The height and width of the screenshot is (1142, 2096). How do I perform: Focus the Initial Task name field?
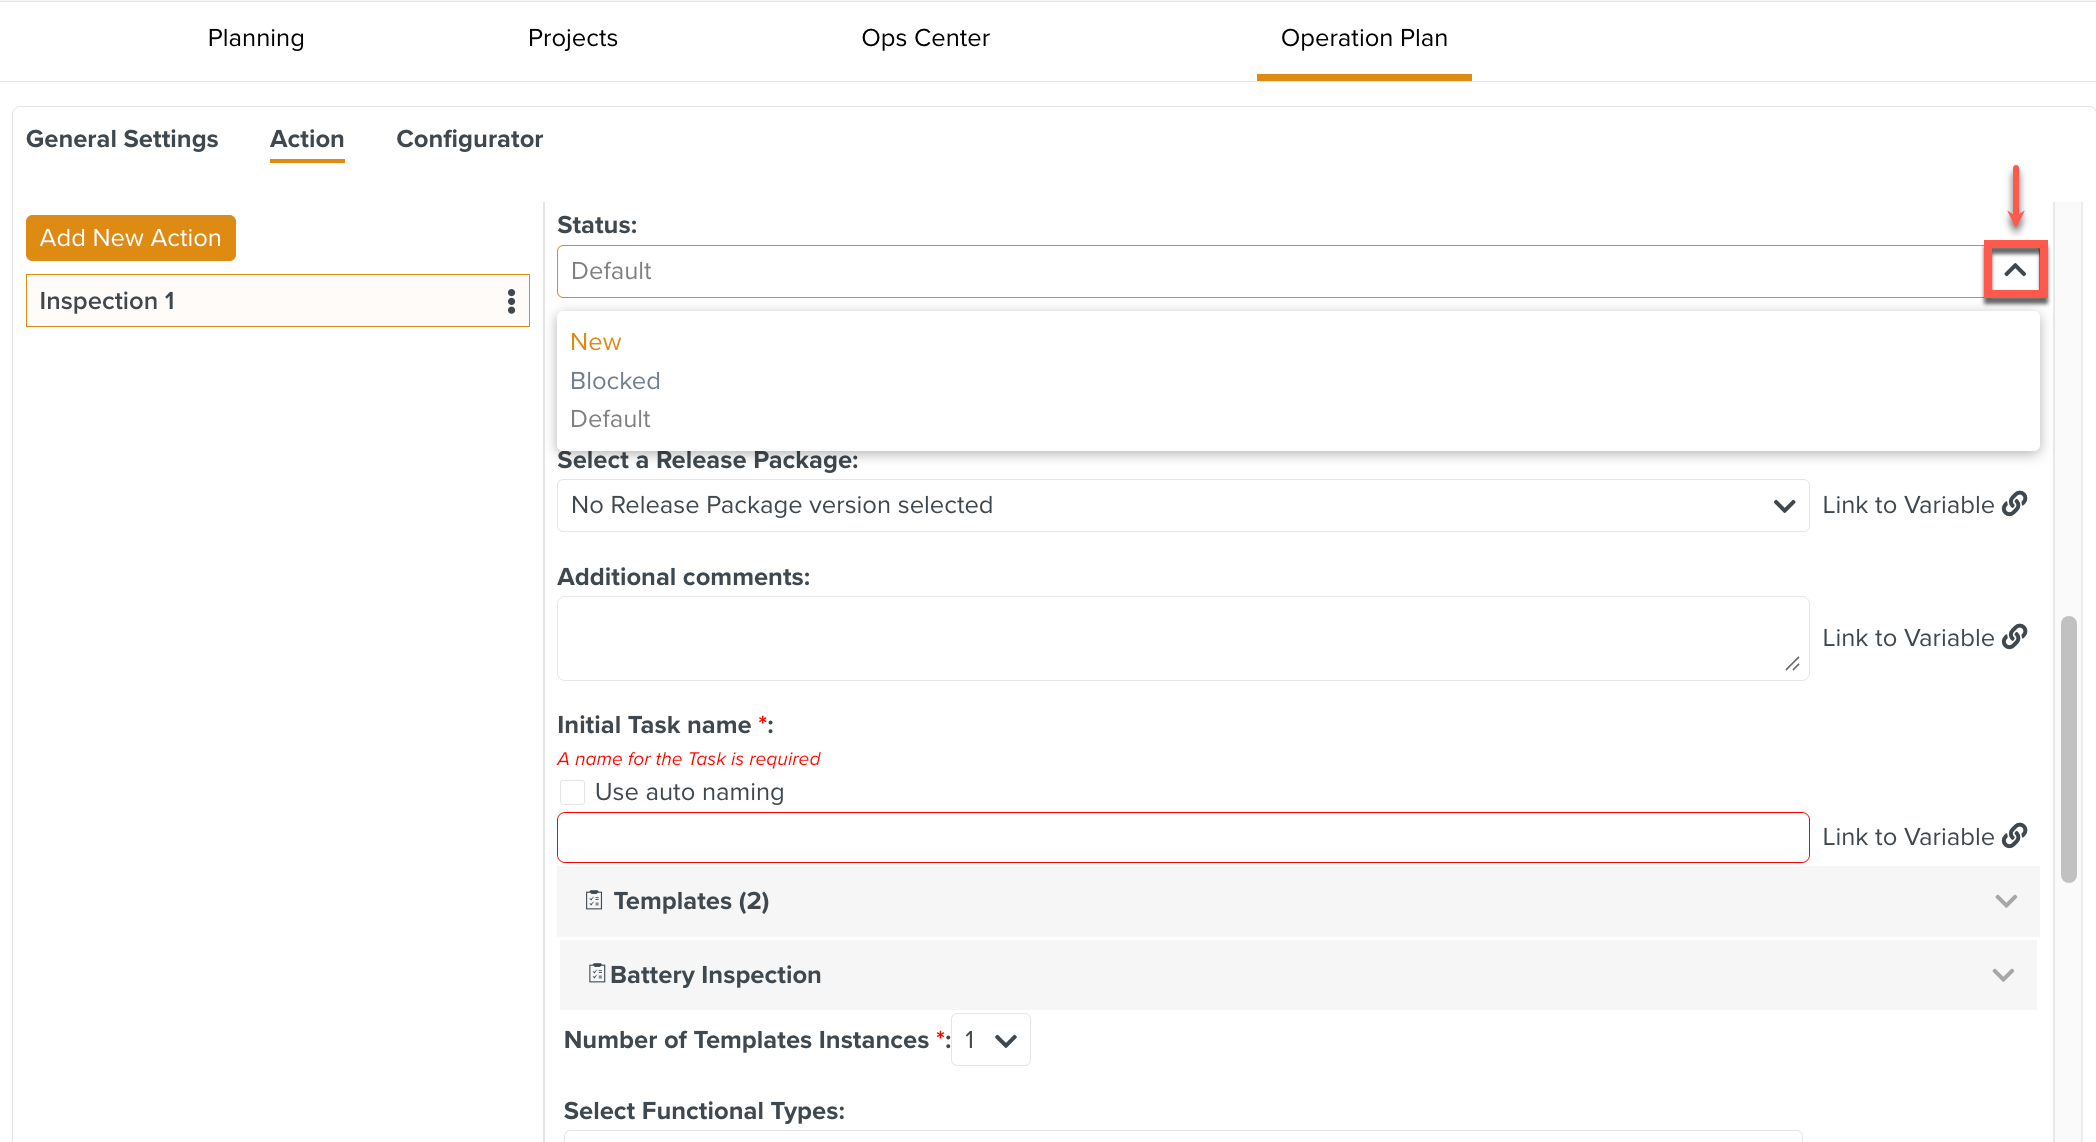[1182, 837]
